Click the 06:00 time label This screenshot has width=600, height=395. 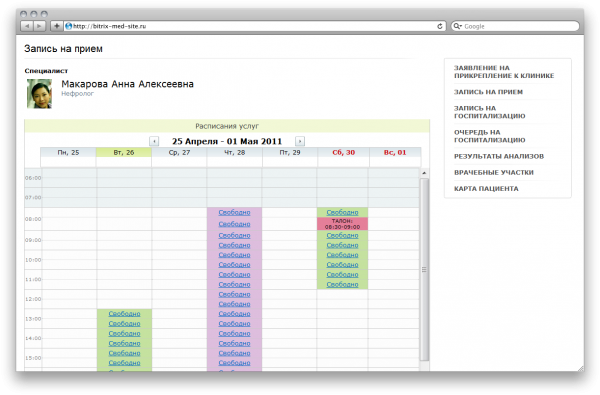33,178
